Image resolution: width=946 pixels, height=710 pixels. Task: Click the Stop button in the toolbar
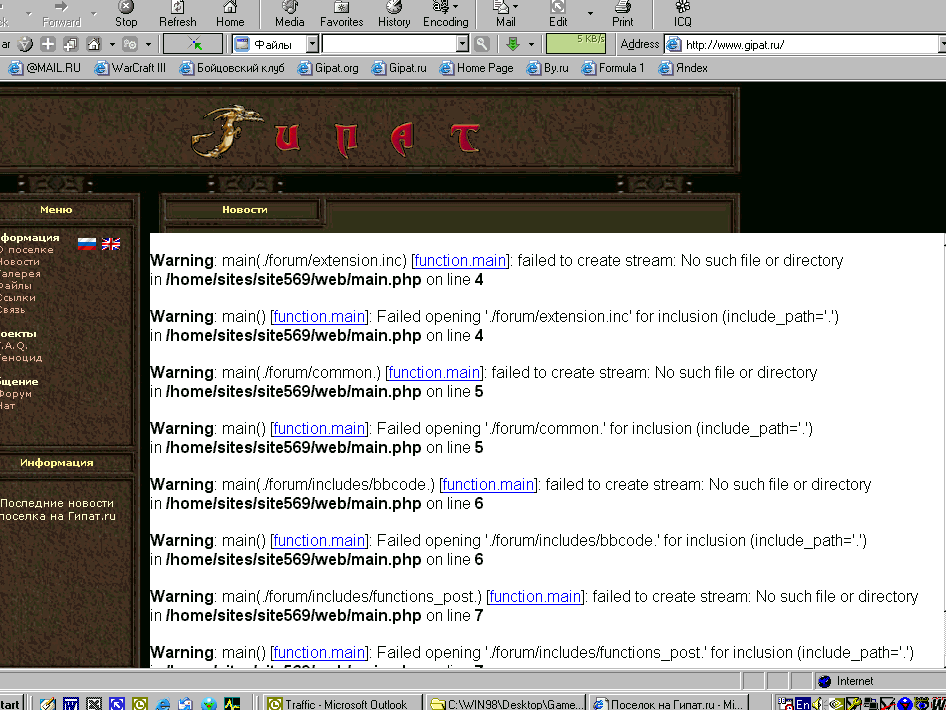126,14
